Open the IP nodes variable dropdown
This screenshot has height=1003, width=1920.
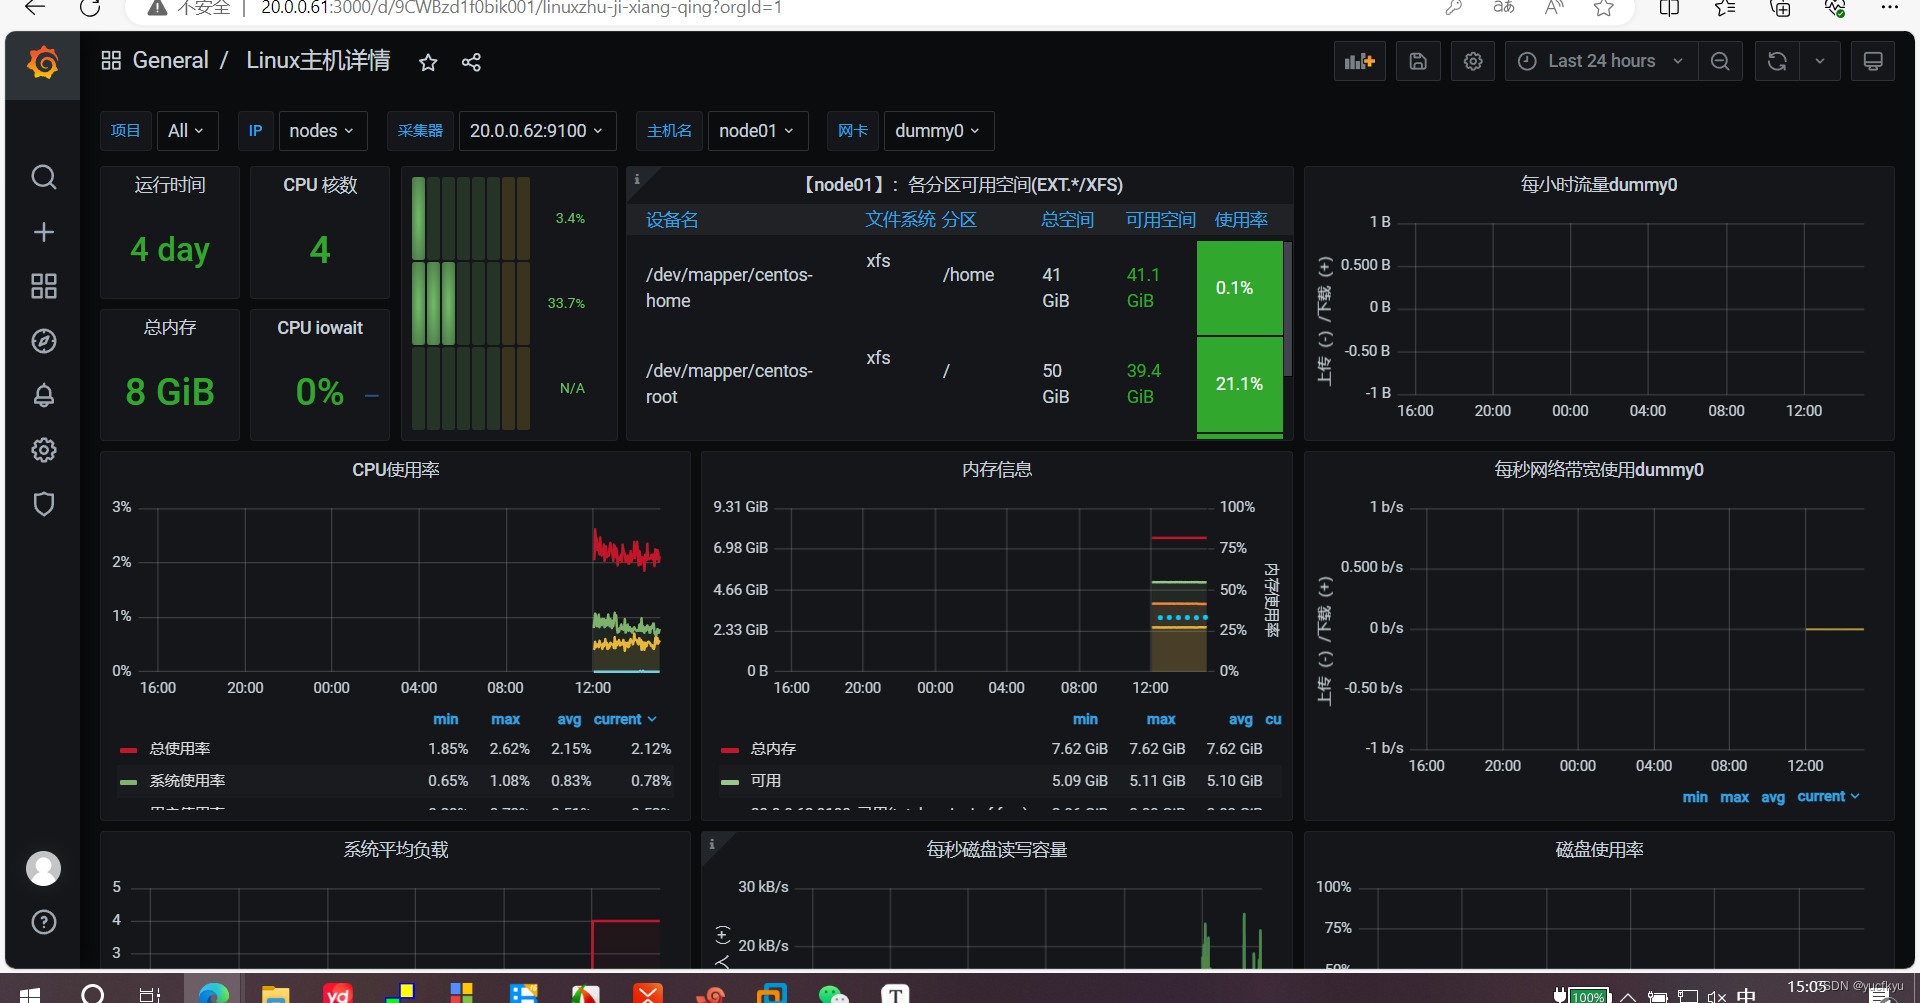pos(322,131)
